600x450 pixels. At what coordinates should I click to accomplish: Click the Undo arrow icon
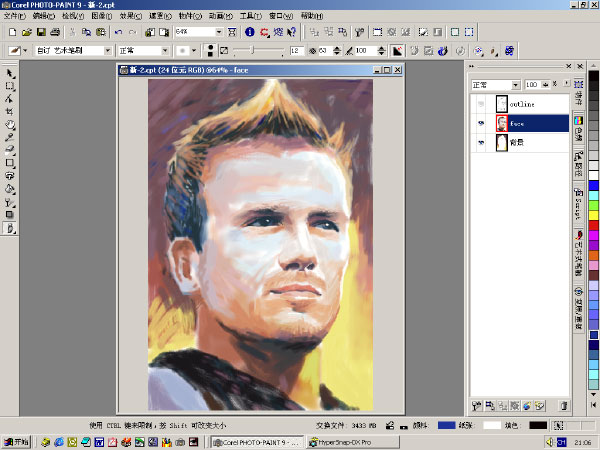pos(118,32)
